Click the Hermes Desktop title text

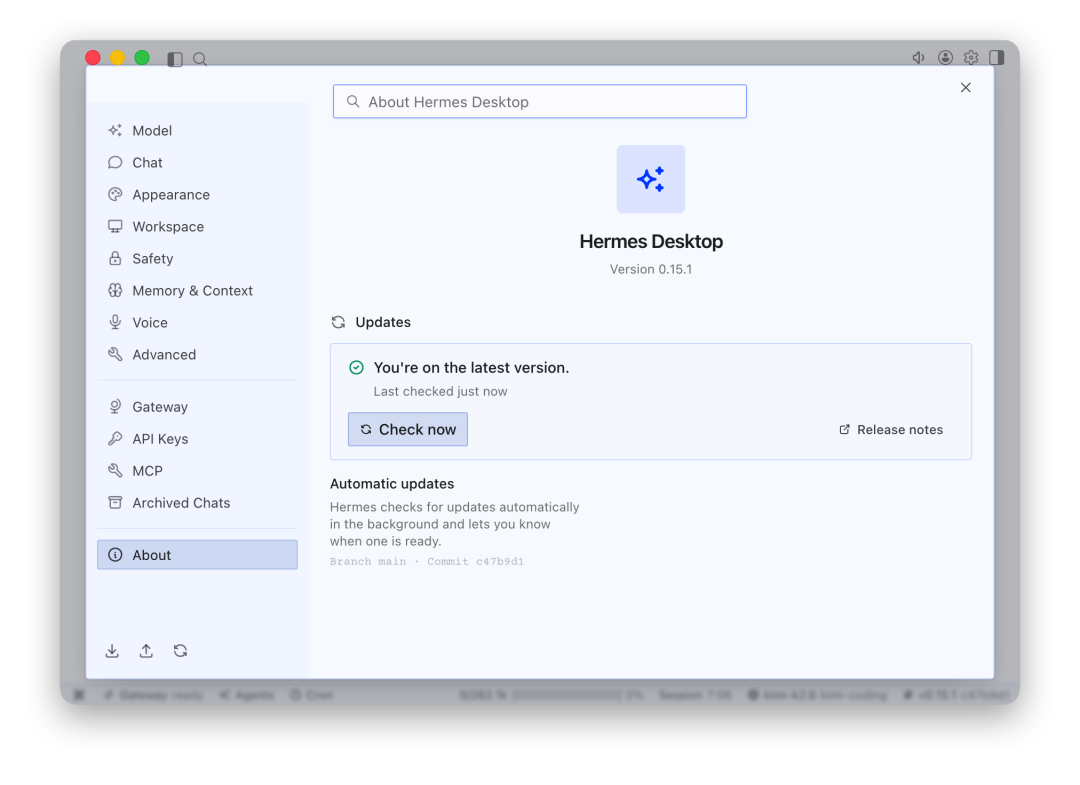[x=651, y=242]
